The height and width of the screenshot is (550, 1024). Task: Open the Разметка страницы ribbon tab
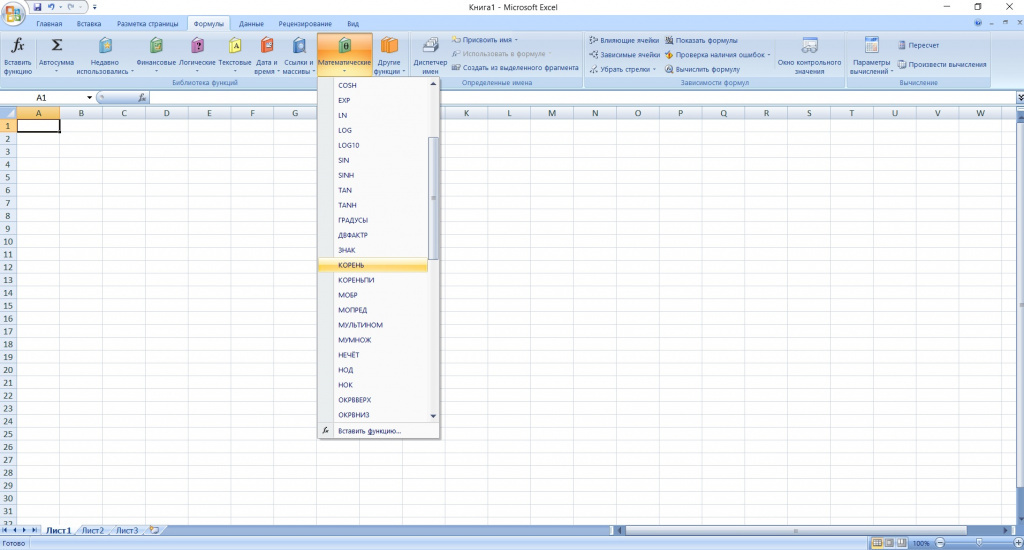click(148, 24)
